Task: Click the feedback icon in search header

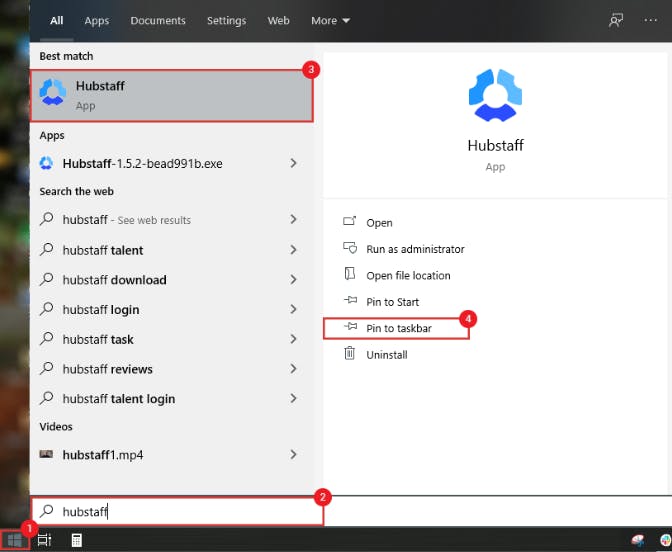Action: 616,20
